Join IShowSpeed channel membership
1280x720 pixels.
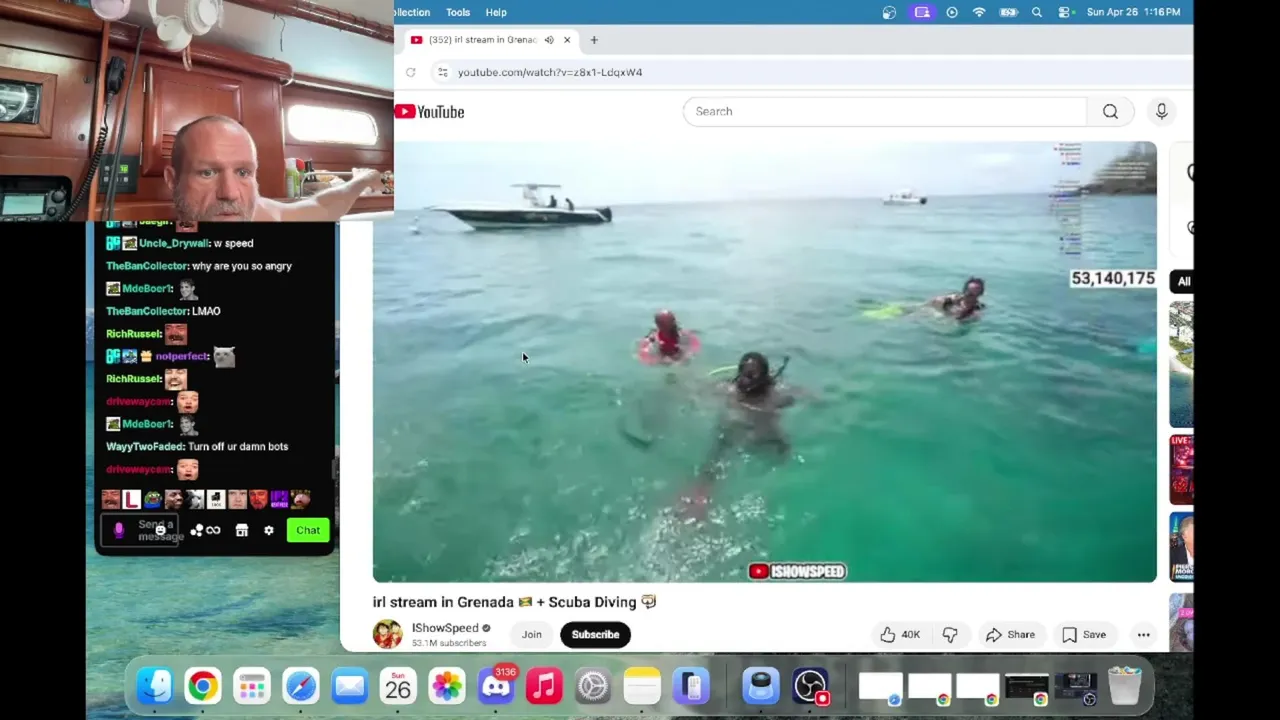(531, 634)
